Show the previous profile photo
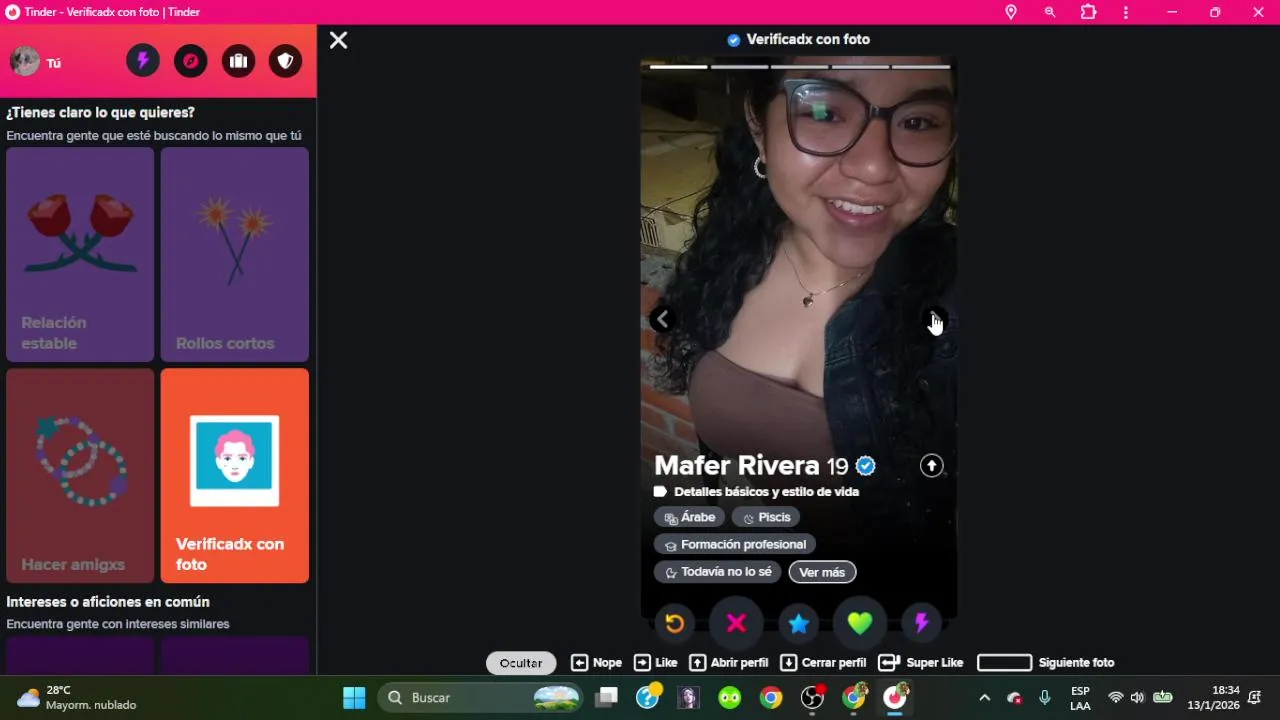The width and height of the screenshot is (1280, 720). [662, 319]
